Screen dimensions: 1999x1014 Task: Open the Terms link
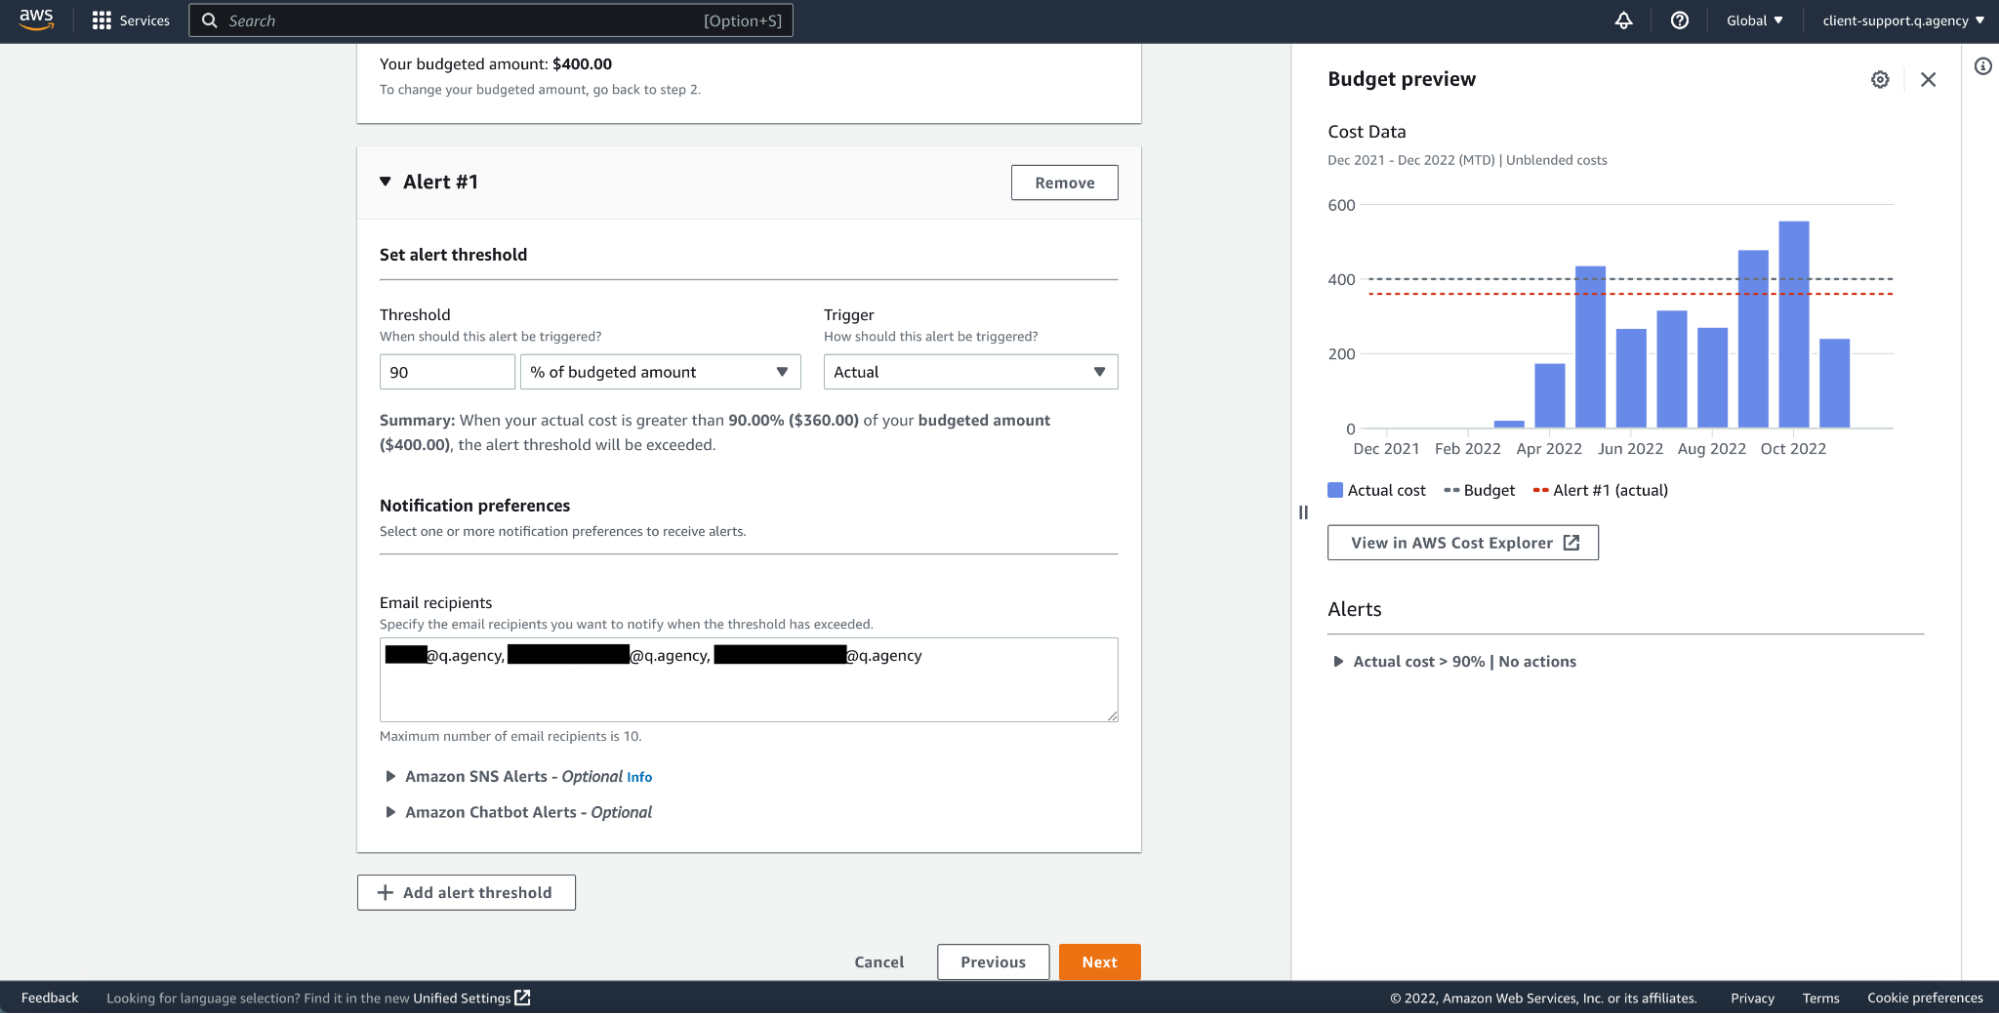1820,998
